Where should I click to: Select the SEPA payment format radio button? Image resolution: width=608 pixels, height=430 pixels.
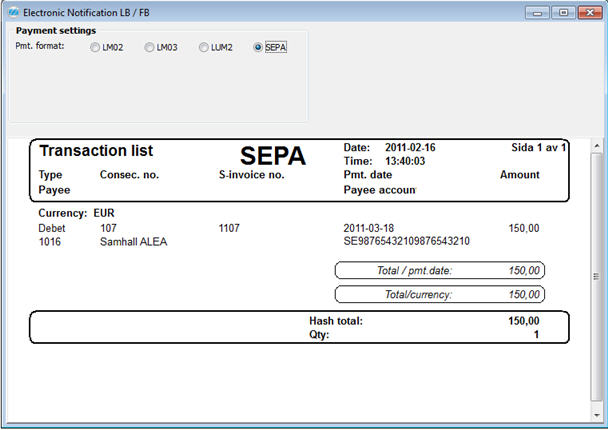(x=259, y=47)
